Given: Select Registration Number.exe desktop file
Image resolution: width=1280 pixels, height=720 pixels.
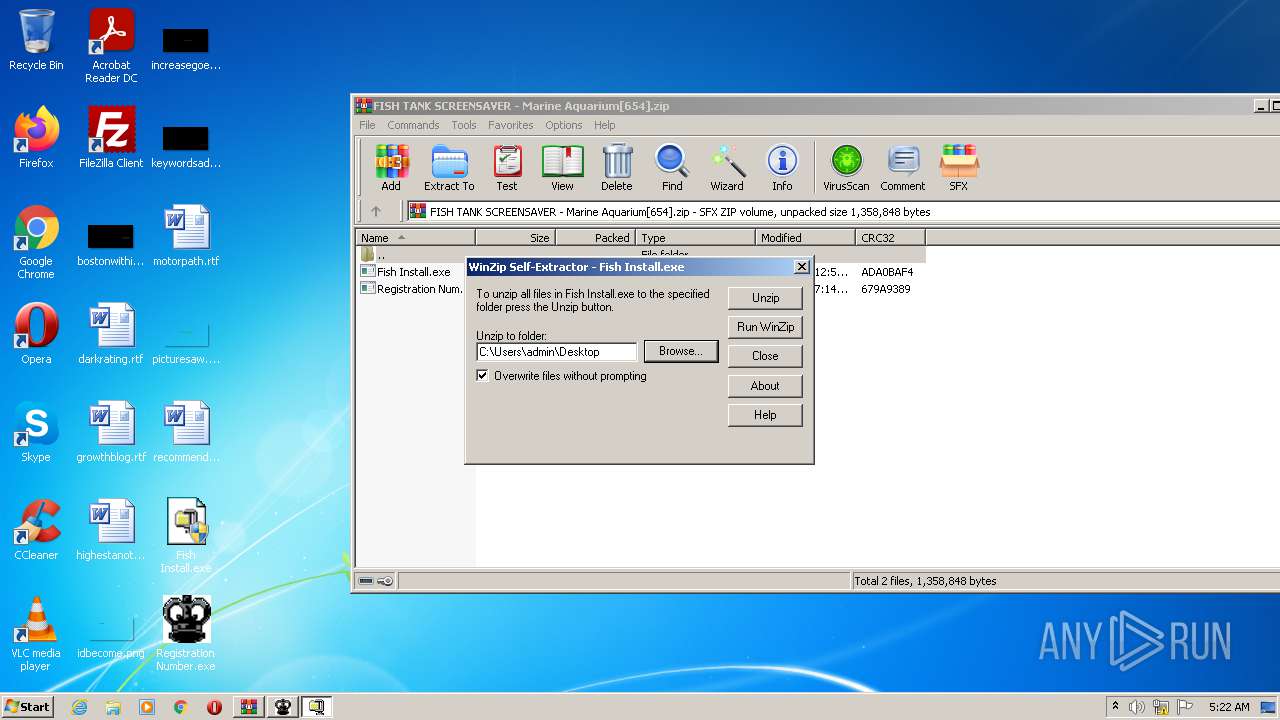Looking at the screenshot, I should tap(186, 635).
